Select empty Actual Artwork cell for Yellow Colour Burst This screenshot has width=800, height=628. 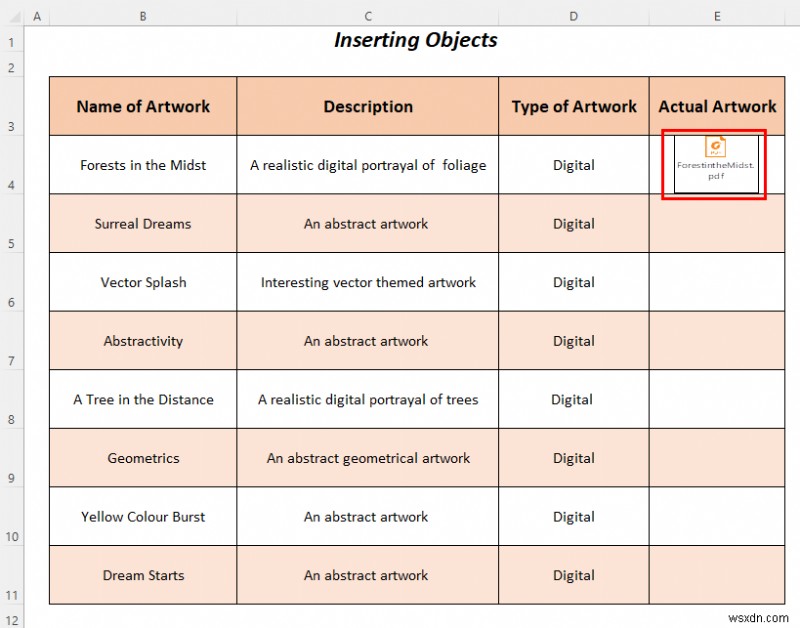pos(717,517)
